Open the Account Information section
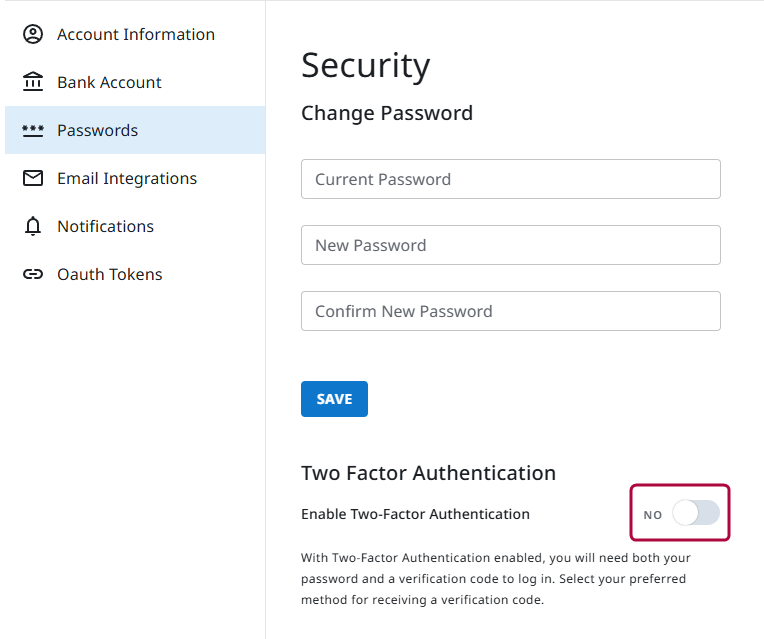The height and width of the screenshot is (639, 764). [x=135, y=35]
